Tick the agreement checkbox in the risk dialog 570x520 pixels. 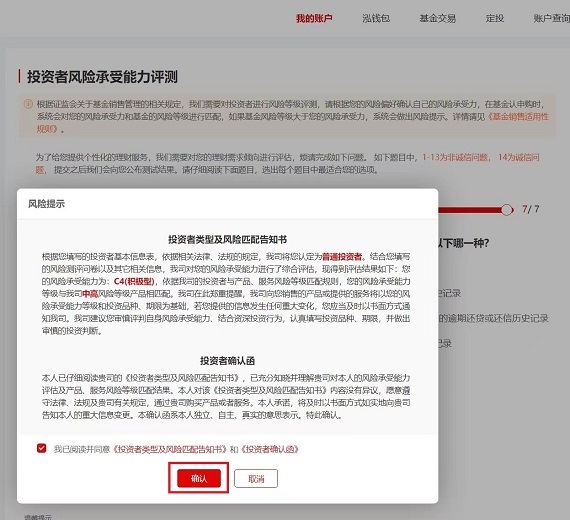click(41, 448)
